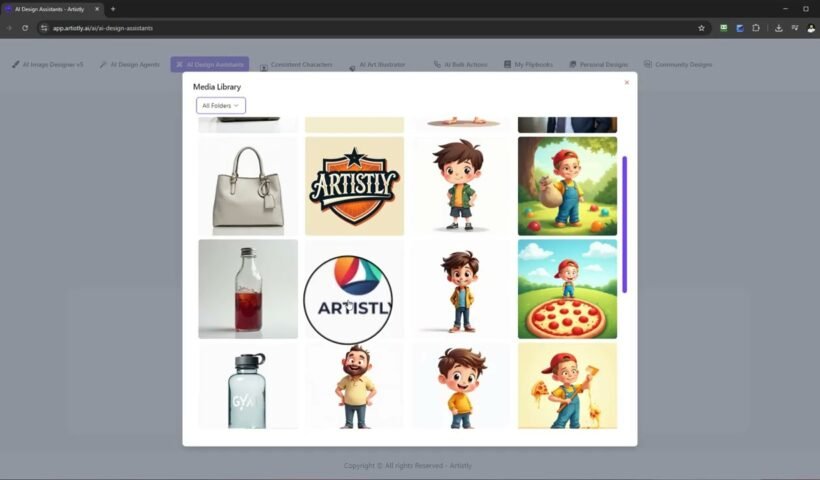Open the browser extensions puzzle icon
Screen dimensions: 820x480
point(756,28)
